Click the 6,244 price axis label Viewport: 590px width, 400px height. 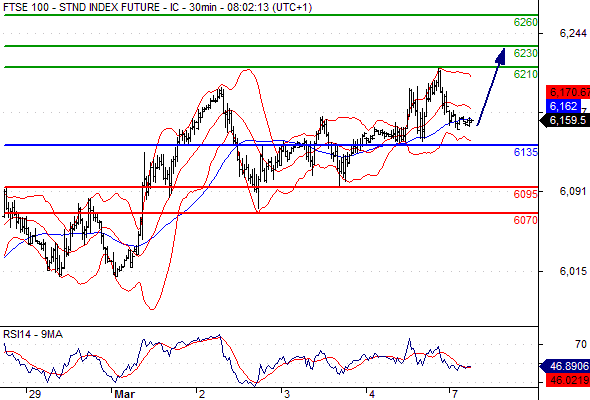point(573,33)
